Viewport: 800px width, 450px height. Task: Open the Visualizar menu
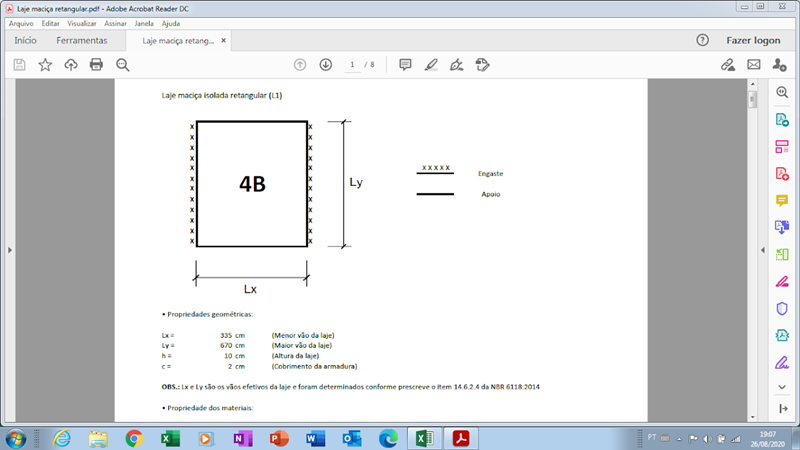point(82,23)
